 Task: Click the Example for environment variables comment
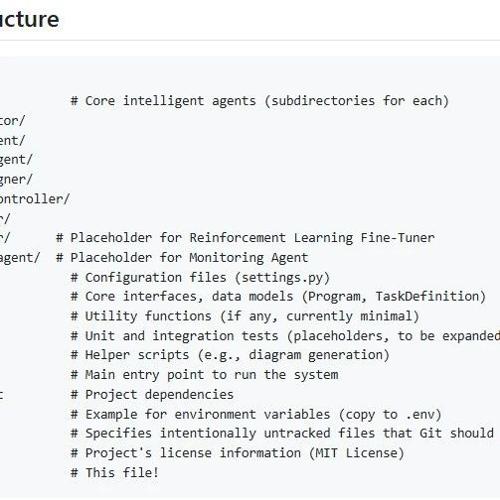click(256, 414)
